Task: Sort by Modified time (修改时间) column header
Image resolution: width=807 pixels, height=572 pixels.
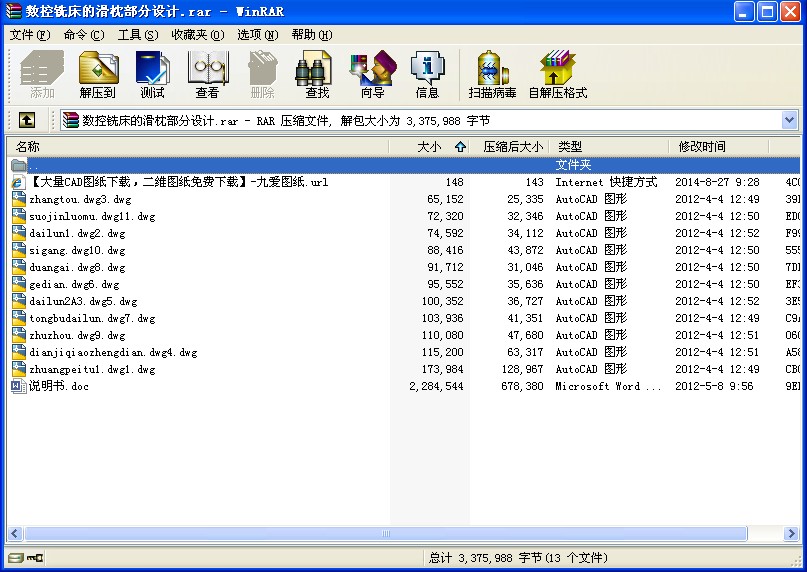Action: point(718,147)
